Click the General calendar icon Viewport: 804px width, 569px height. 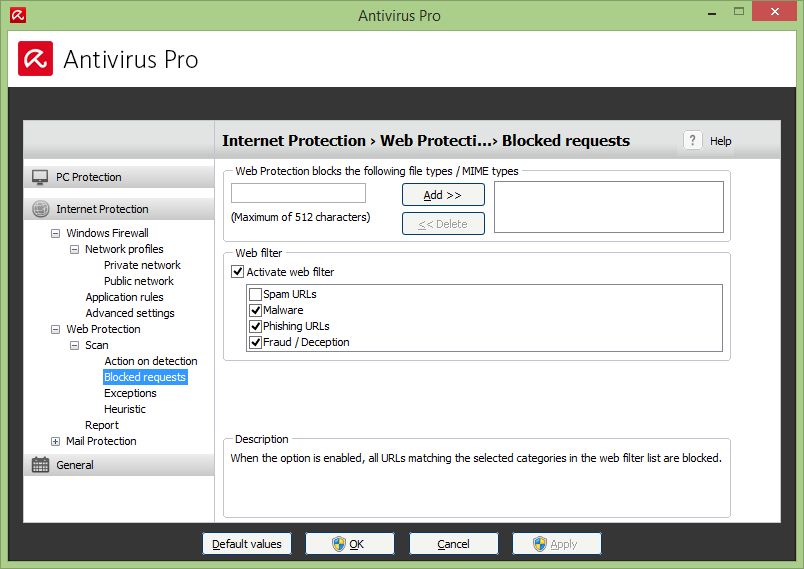pos(41,465)
